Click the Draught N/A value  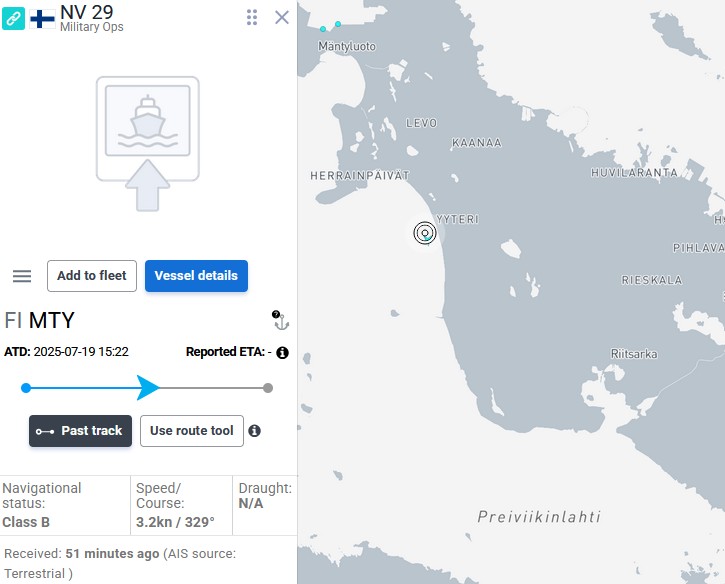(x=251, y=504)
